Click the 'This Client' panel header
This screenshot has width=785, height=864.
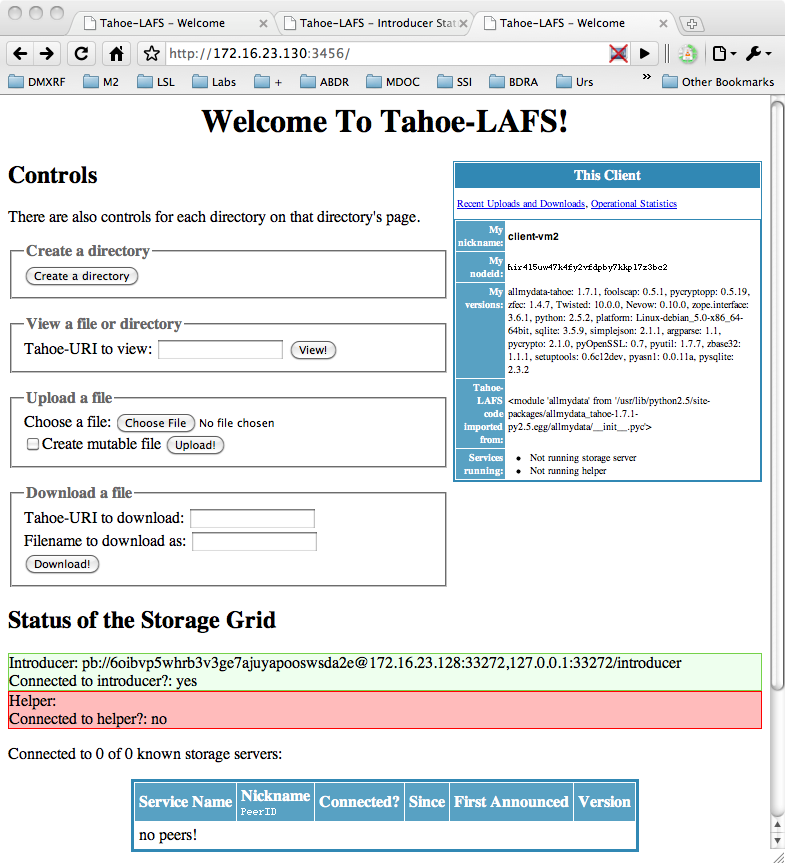click(607, 176)
